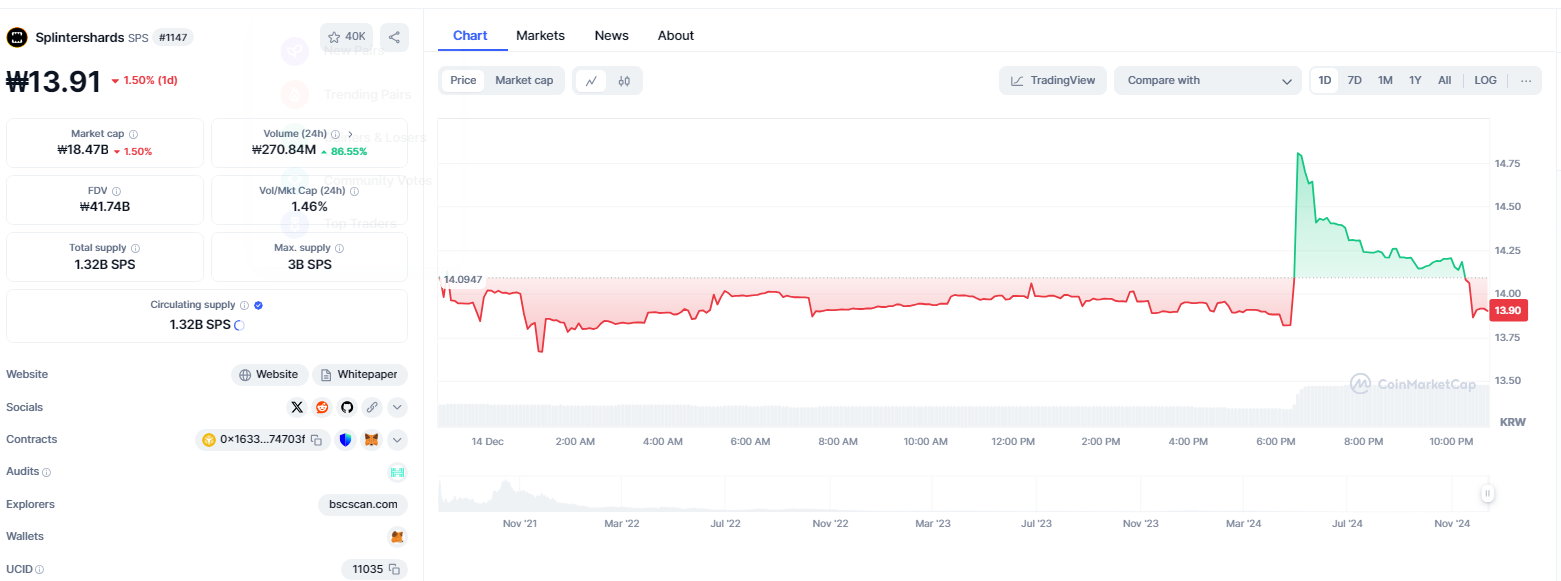Select Price chart view
The image size is (1561, 581).
[x=463, y=80]
